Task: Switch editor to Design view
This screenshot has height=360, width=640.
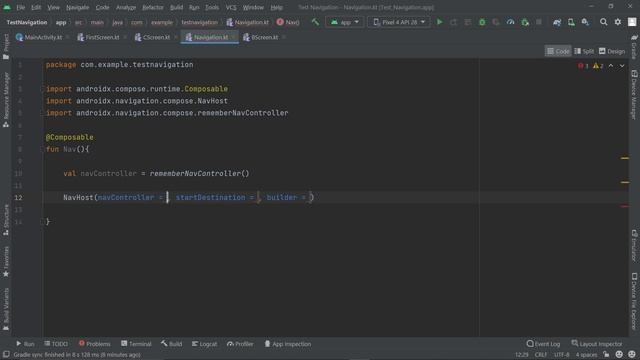Action: tap(611, 51)
